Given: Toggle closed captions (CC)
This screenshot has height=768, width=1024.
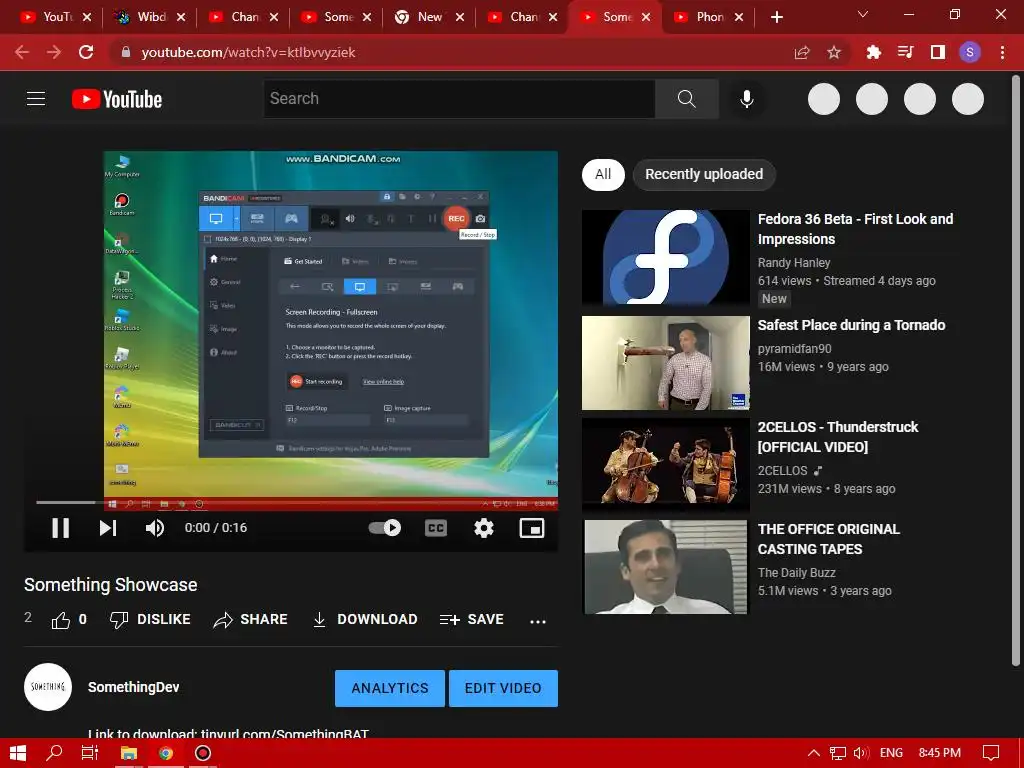Looking at the screenshot, I should (436, 528).
